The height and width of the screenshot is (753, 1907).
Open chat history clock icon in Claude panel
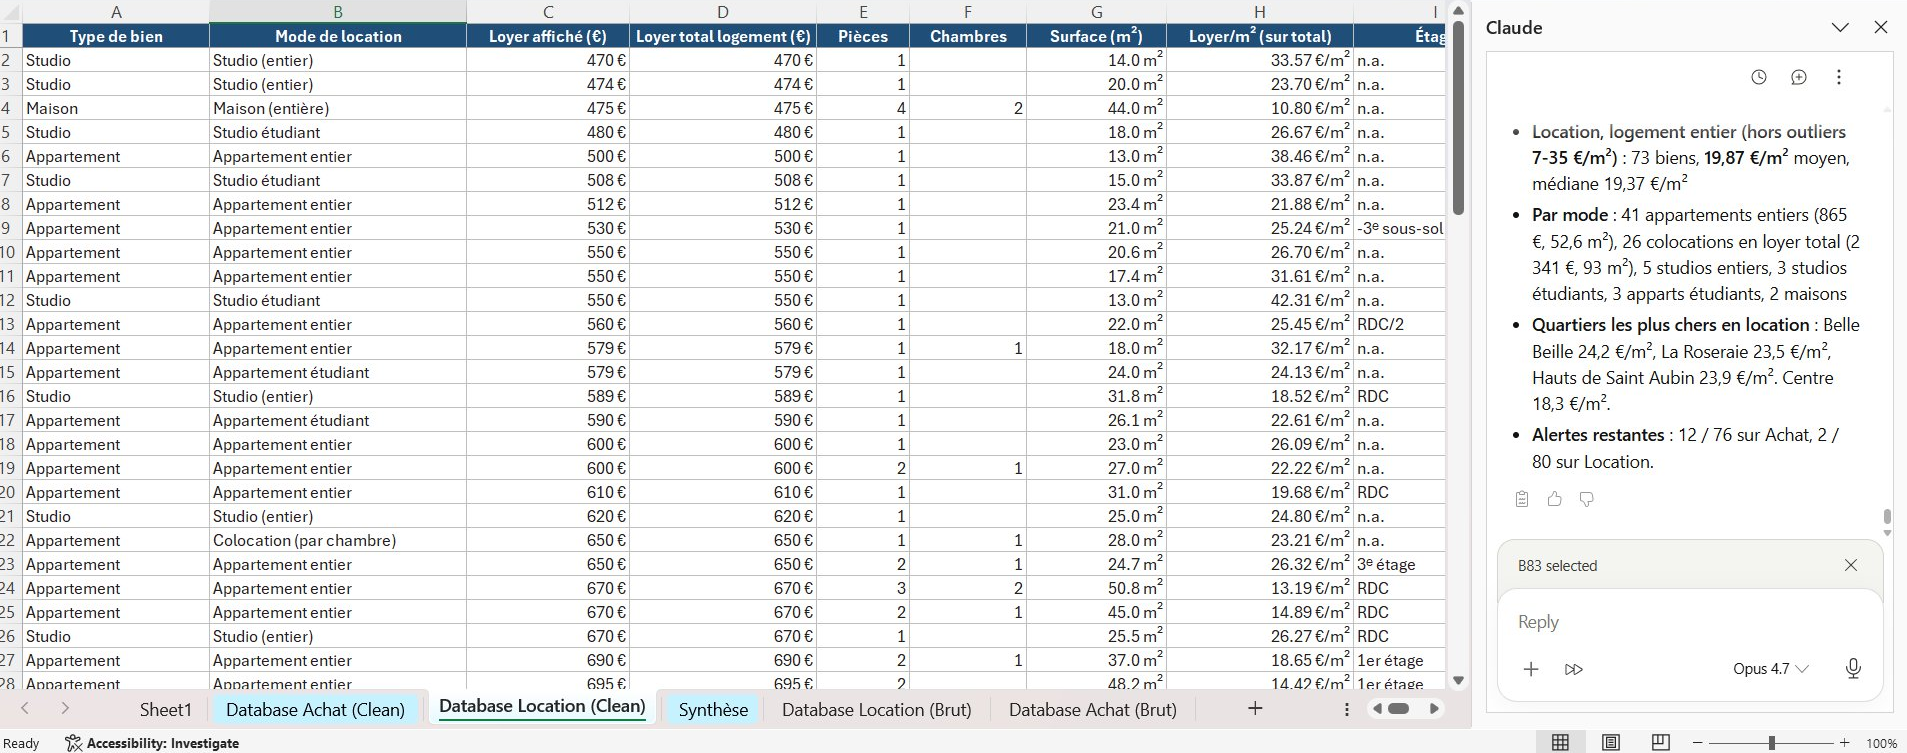coord(1759,77)
